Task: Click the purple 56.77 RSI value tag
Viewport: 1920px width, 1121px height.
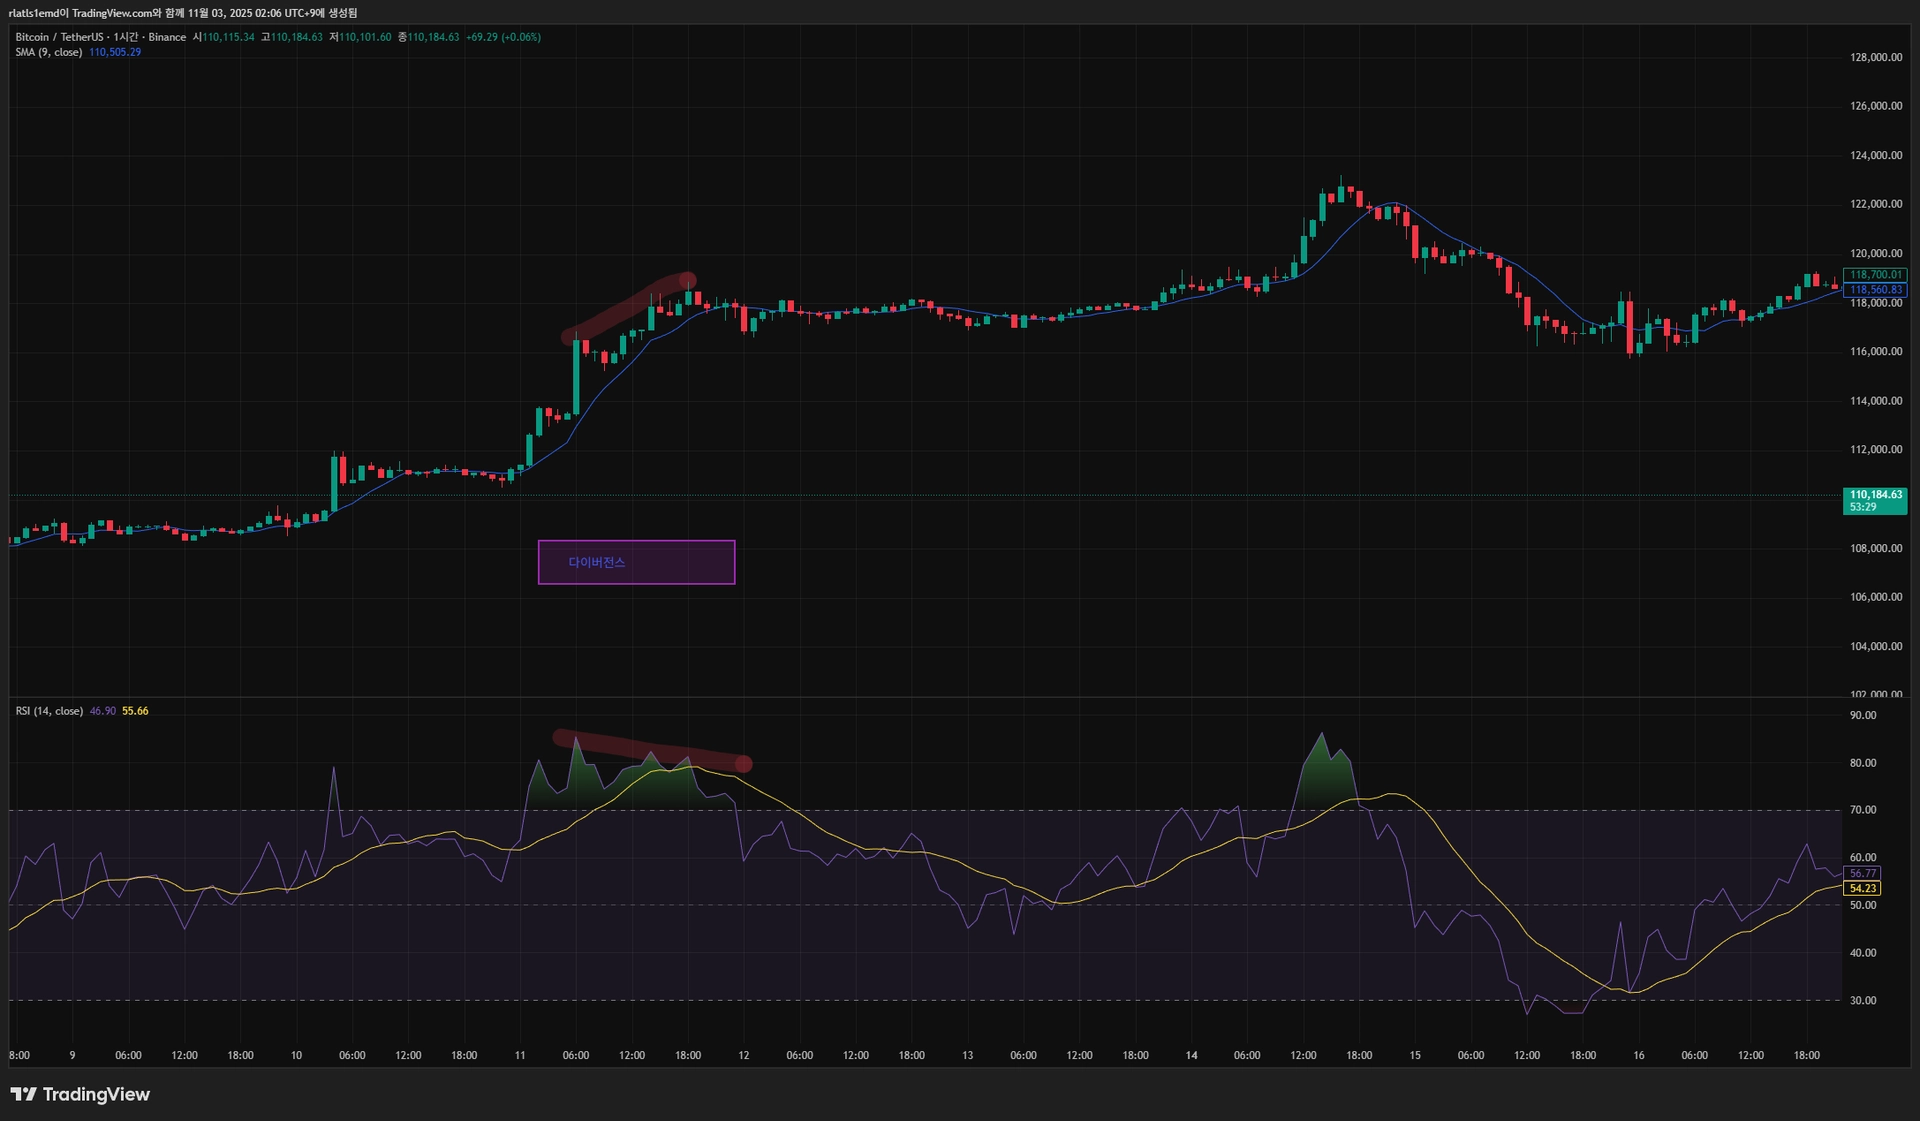Action: (x=1862, y=873)
